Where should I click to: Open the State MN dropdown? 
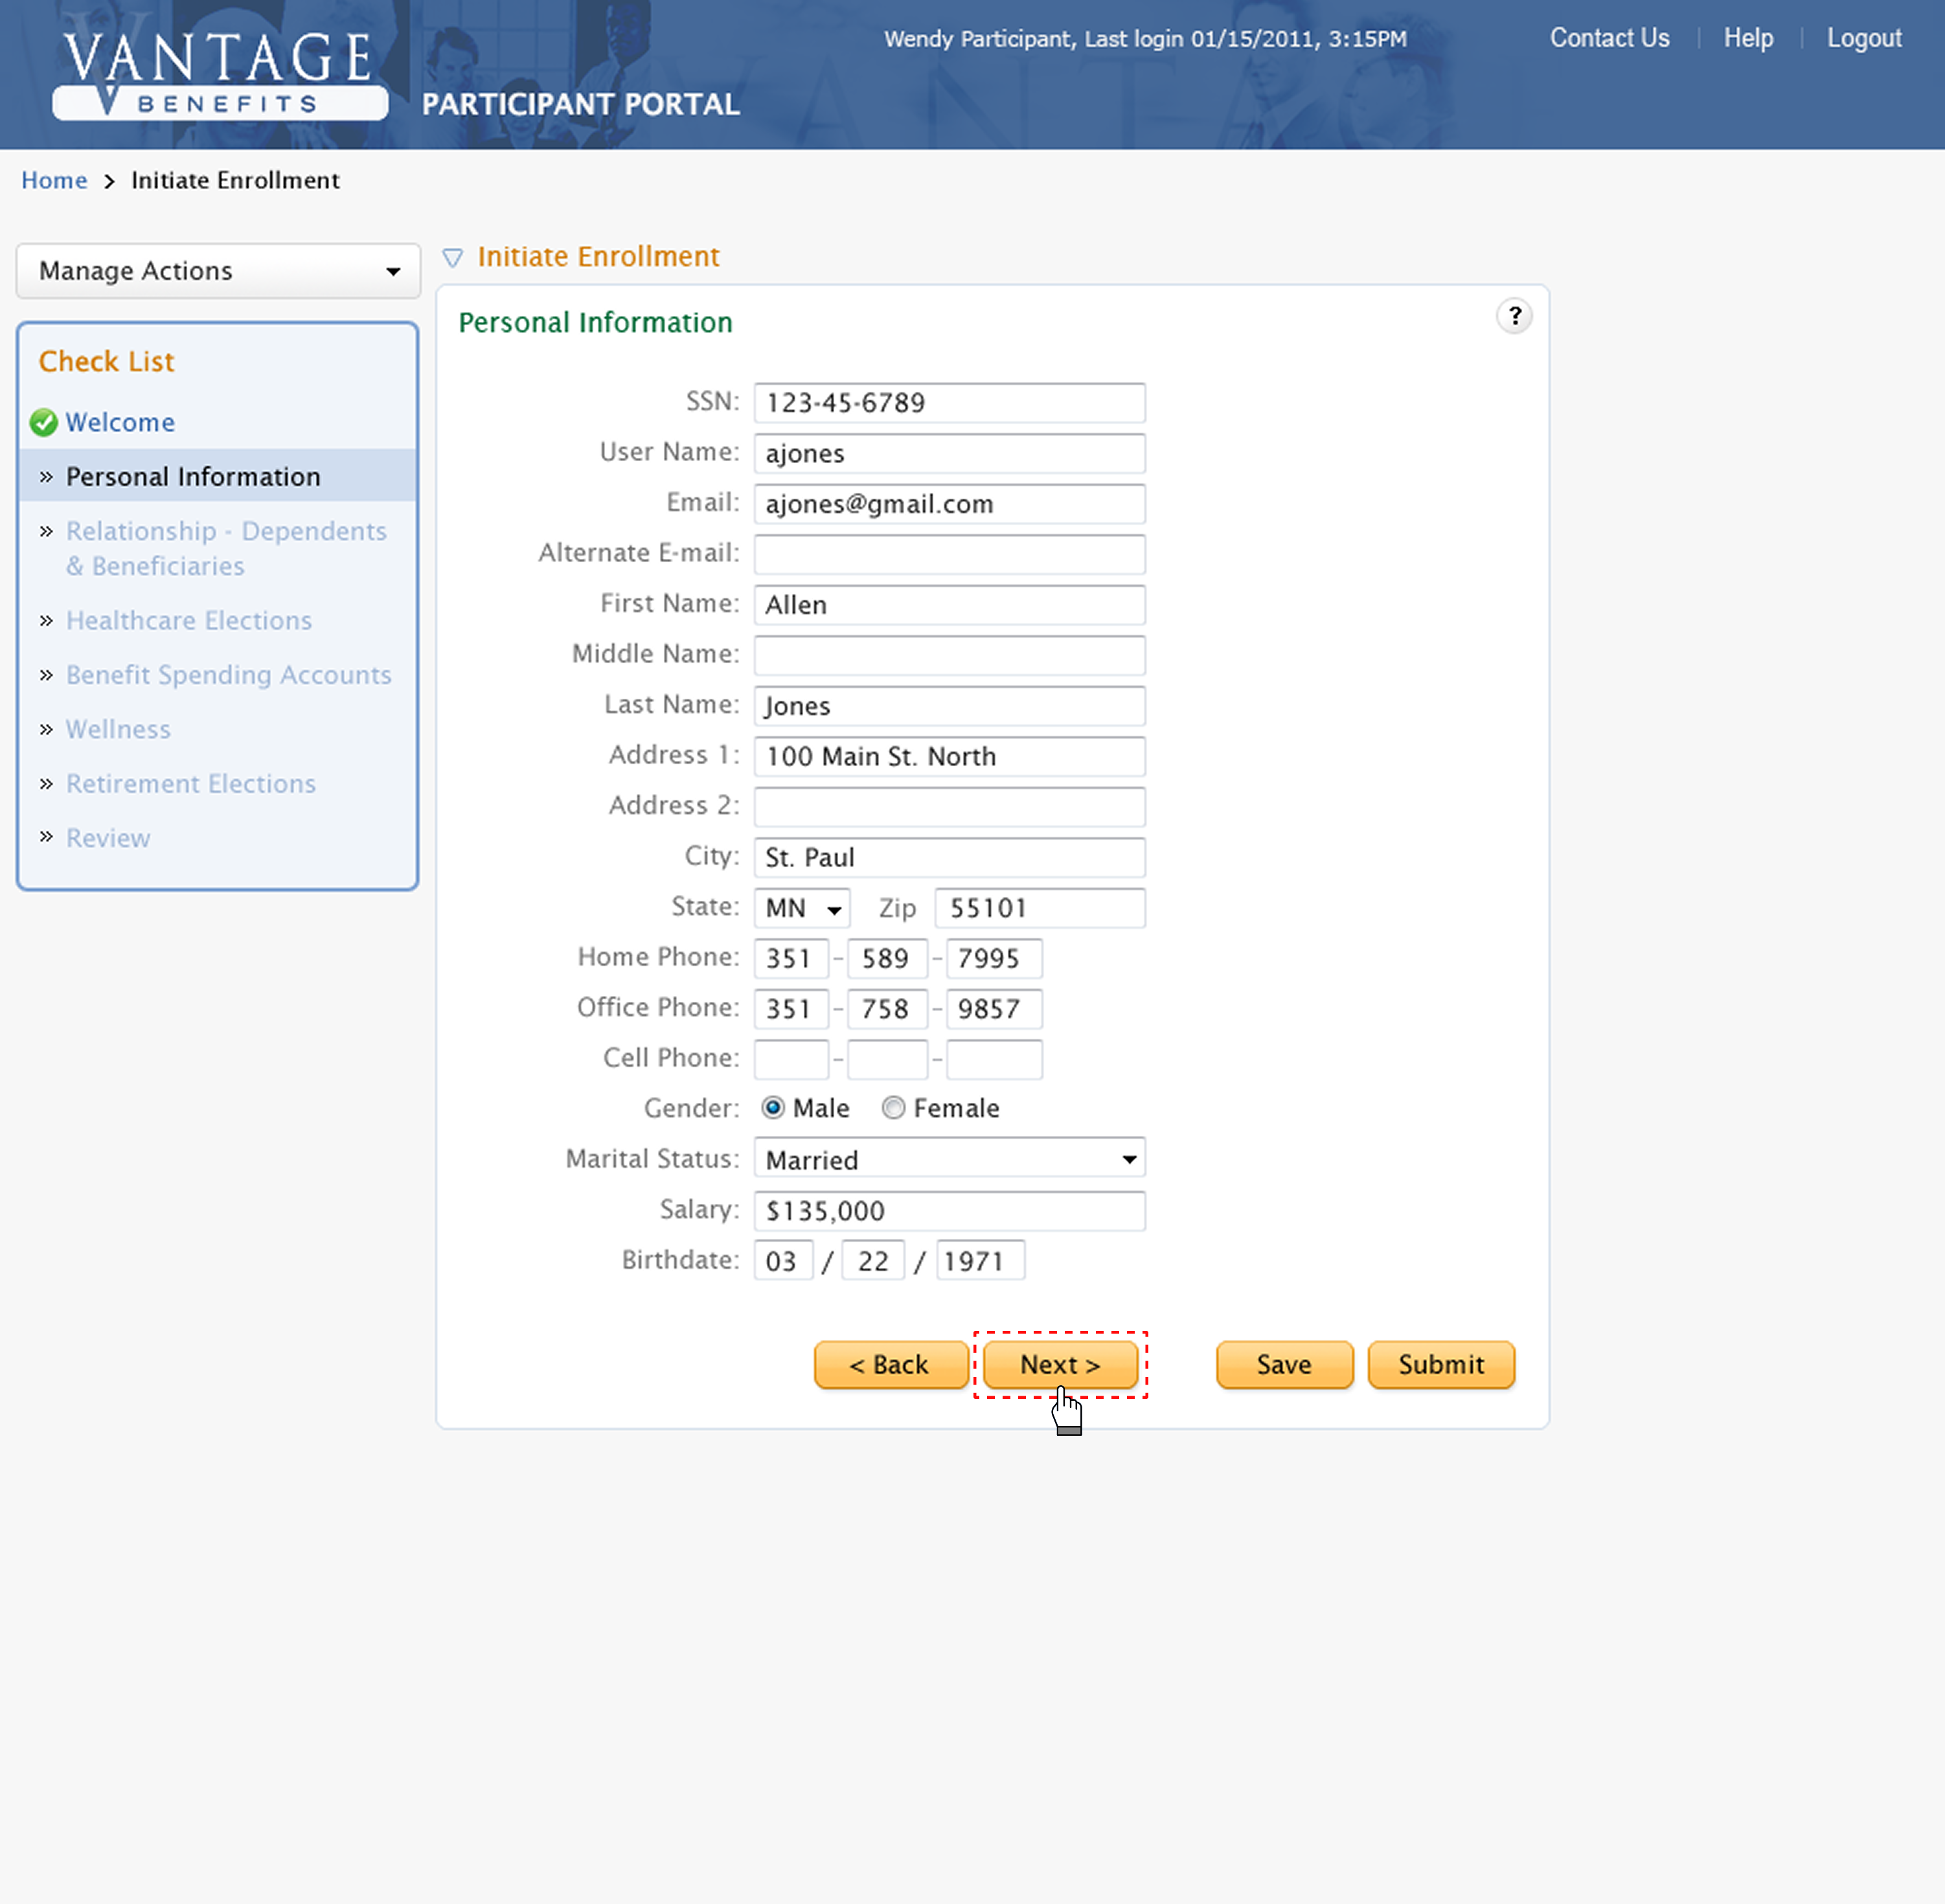pos(802,908)
